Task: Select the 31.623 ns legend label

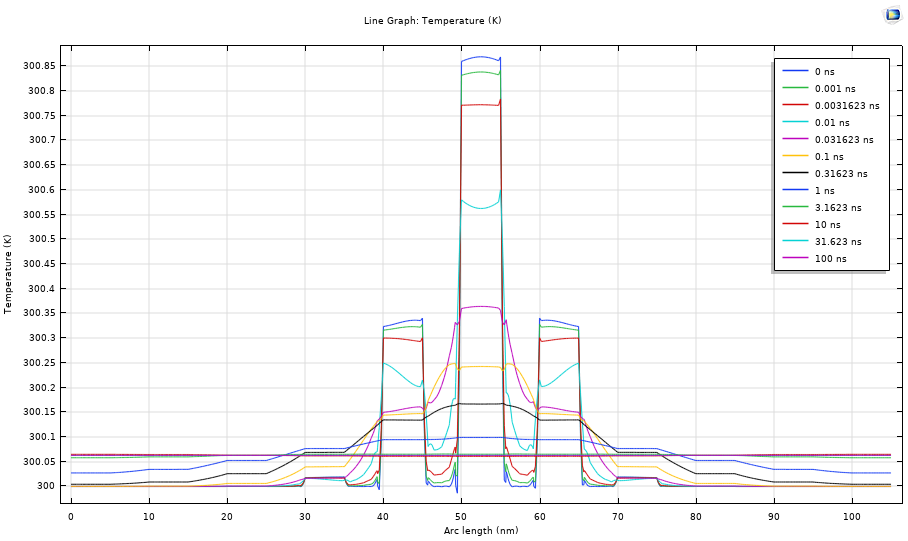Action: point(837,241)
